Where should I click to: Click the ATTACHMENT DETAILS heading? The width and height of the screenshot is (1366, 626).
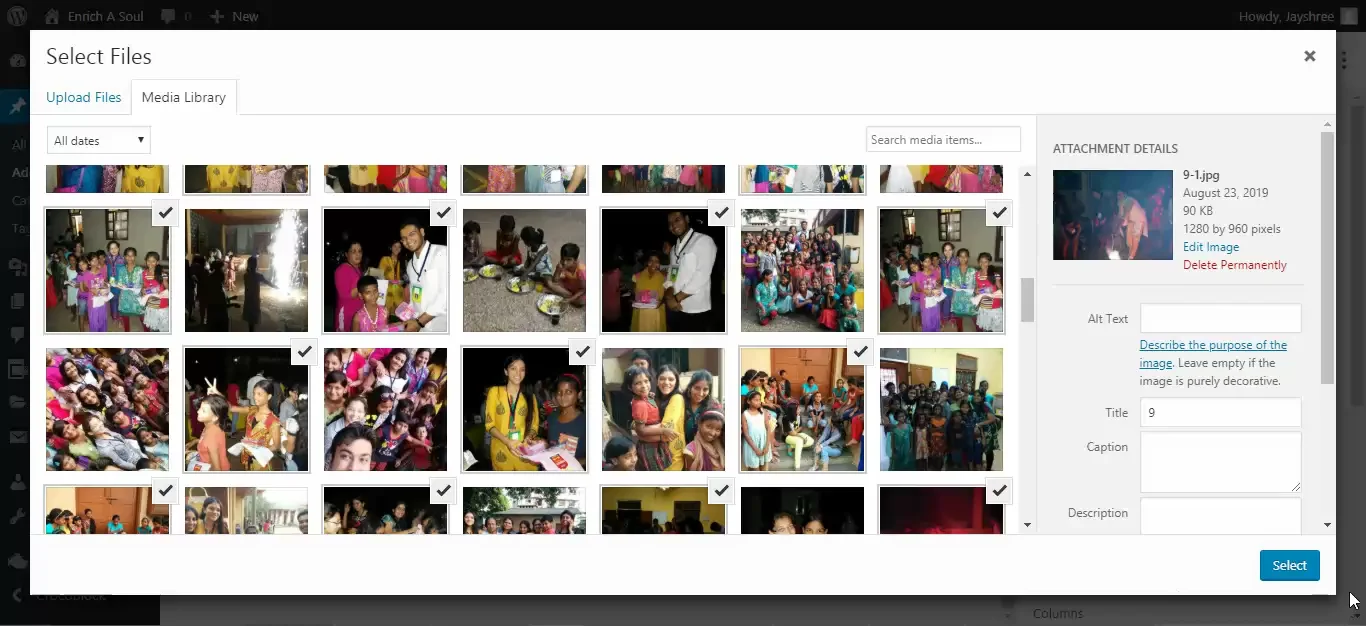1115,149
